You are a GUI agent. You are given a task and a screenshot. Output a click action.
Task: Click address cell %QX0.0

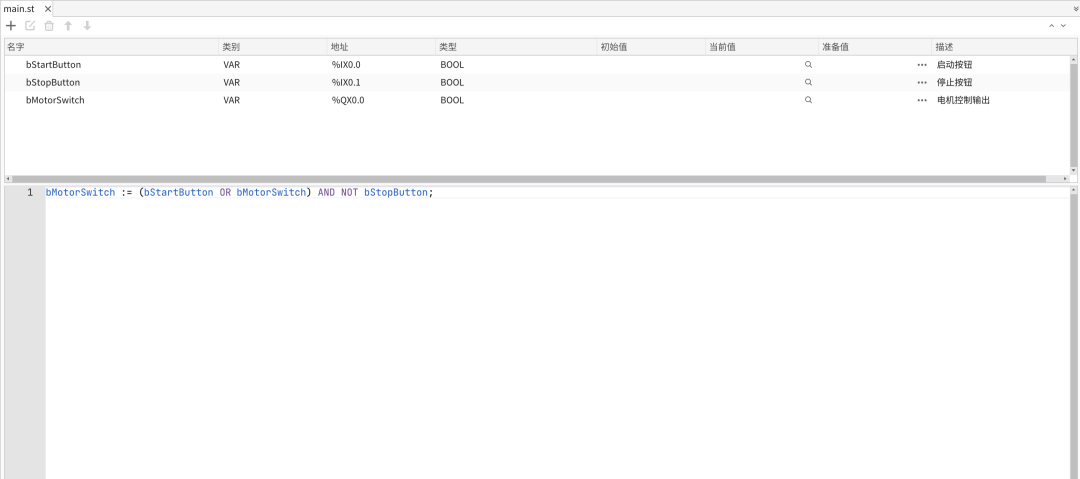click(x=348, y=100)
